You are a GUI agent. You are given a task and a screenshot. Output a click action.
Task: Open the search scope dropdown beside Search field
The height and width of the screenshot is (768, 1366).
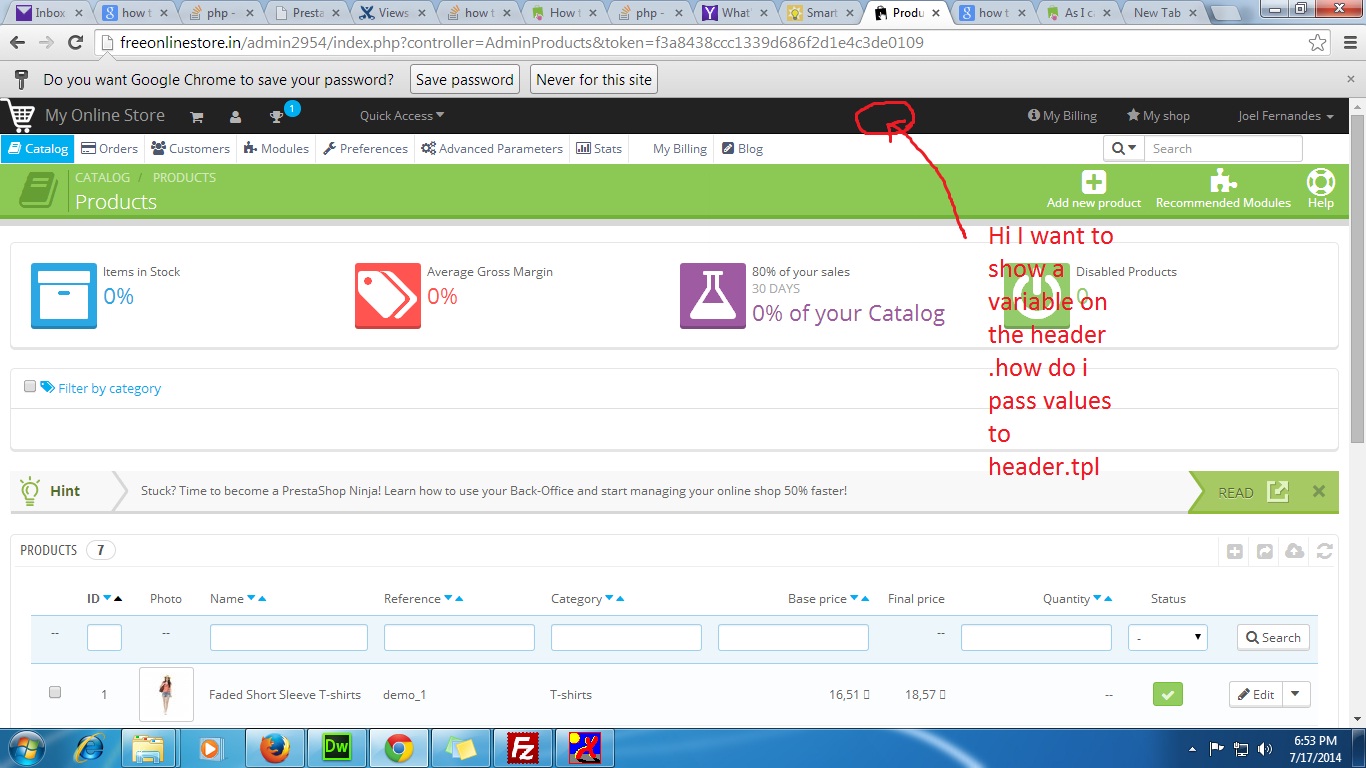click(x=1125, y=149)
